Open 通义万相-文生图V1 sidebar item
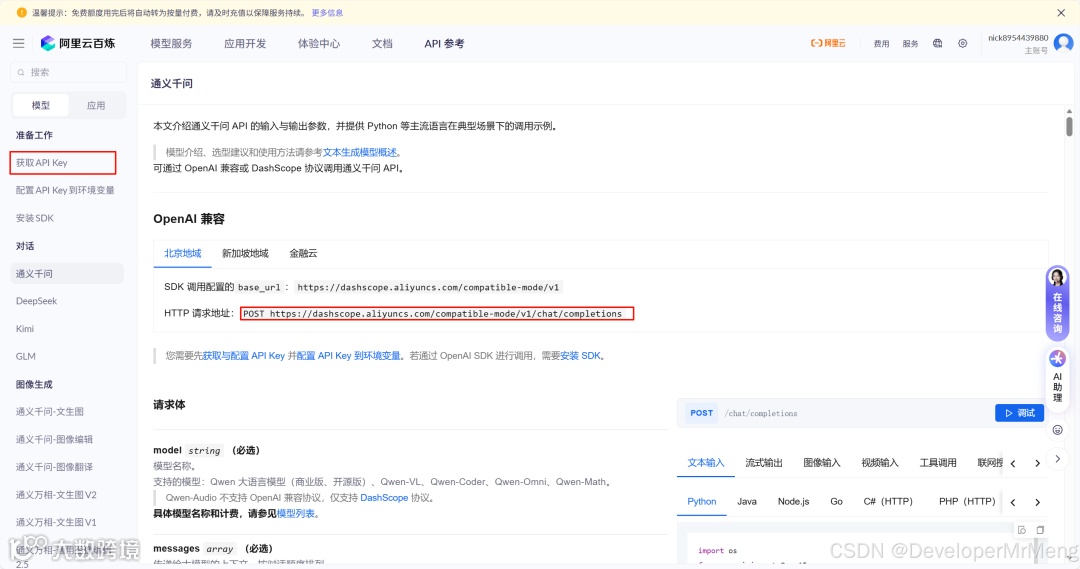Viewport: 1080px width, 569px height. 56,522
